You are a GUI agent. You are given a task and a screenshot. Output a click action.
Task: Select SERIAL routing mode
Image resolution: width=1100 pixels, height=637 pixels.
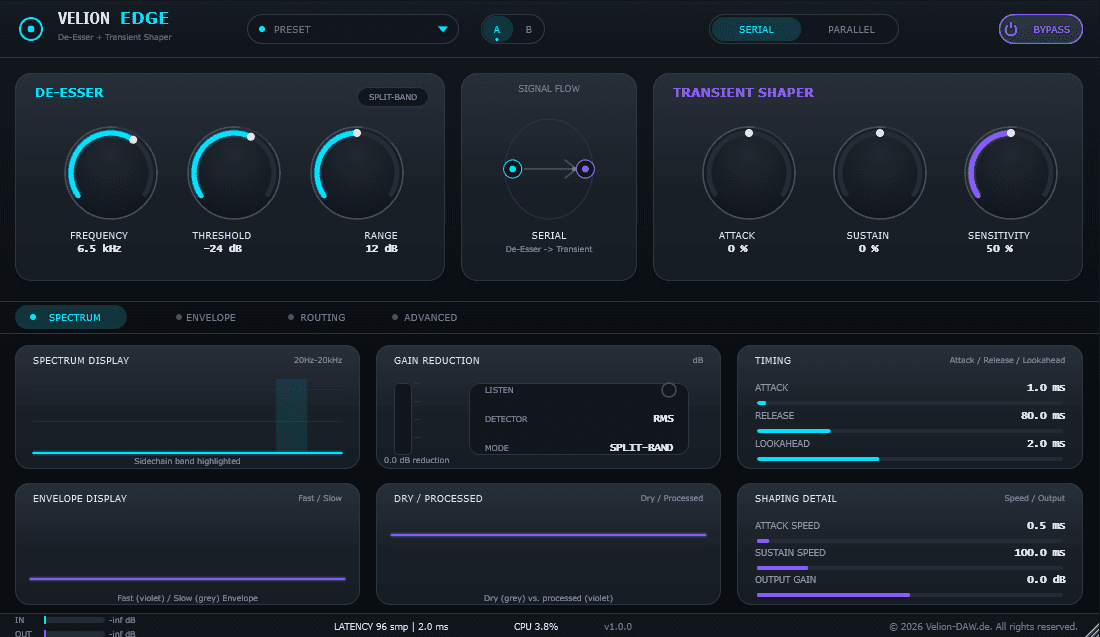(756, 29)
